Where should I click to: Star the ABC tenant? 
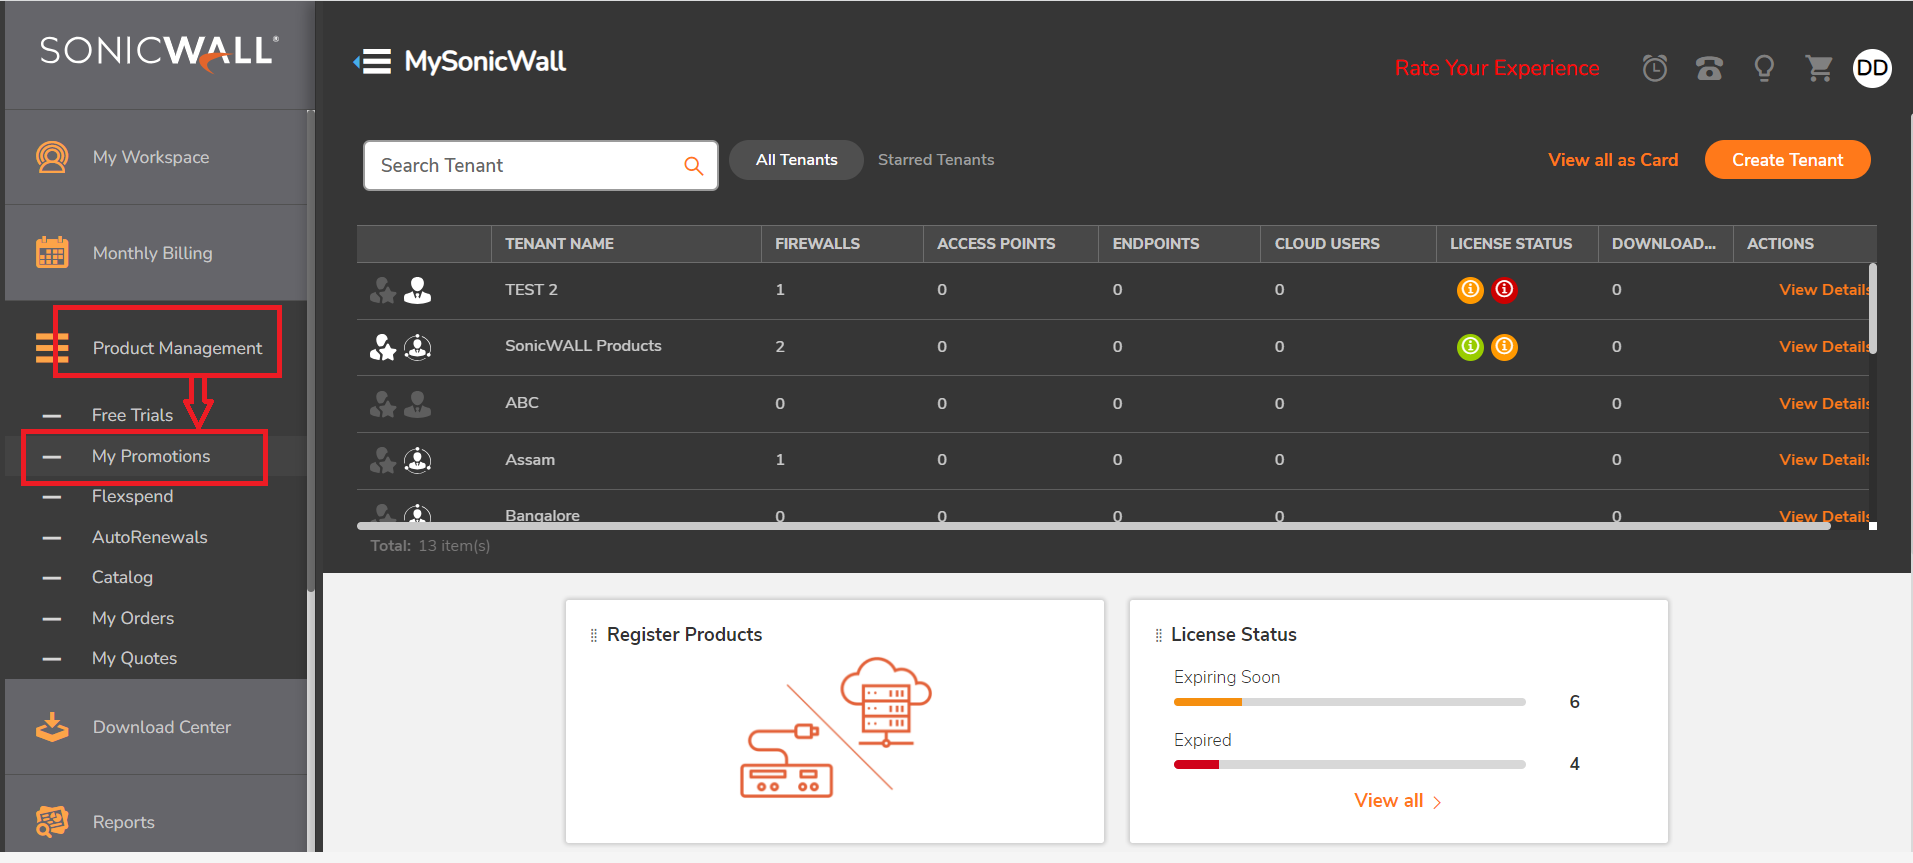(x=383, y=404)
